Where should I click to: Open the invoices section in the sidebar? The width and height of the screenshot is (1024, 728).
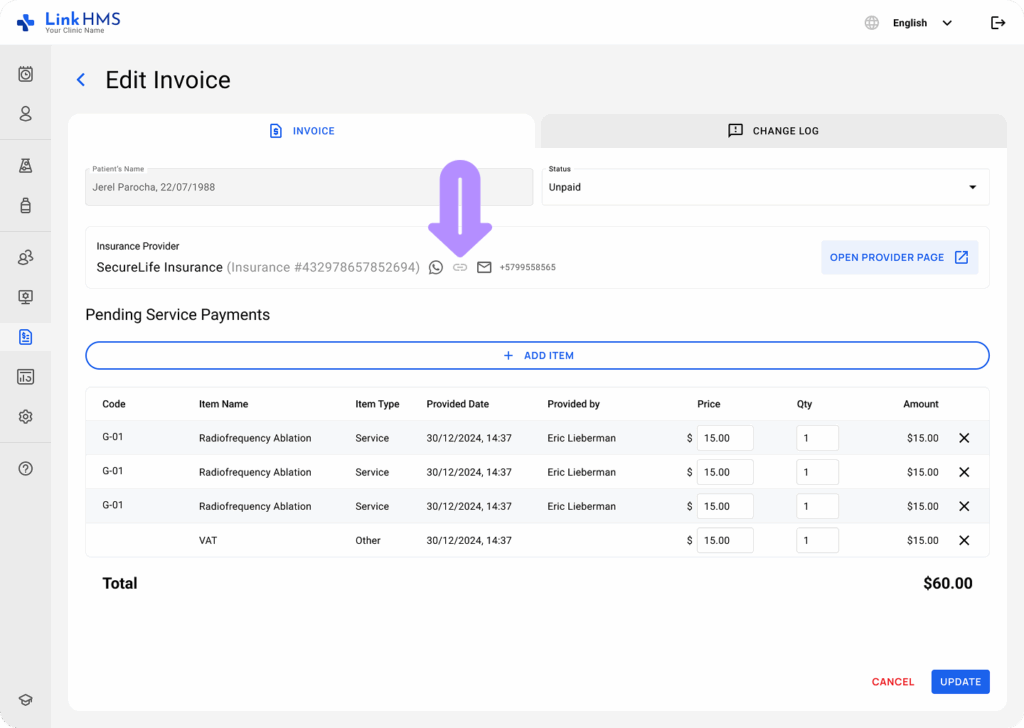26,337
